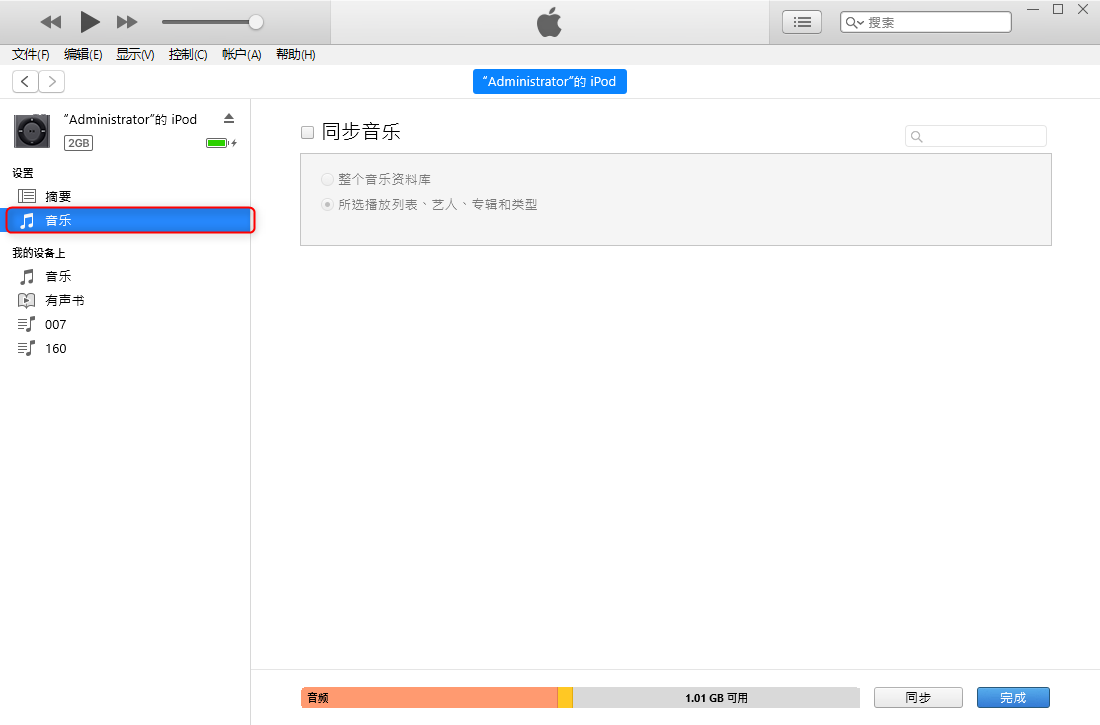
Task: Click the 1.01 GB 可用 free space segment
Action: pyautogui.click(x=716, y=698)
